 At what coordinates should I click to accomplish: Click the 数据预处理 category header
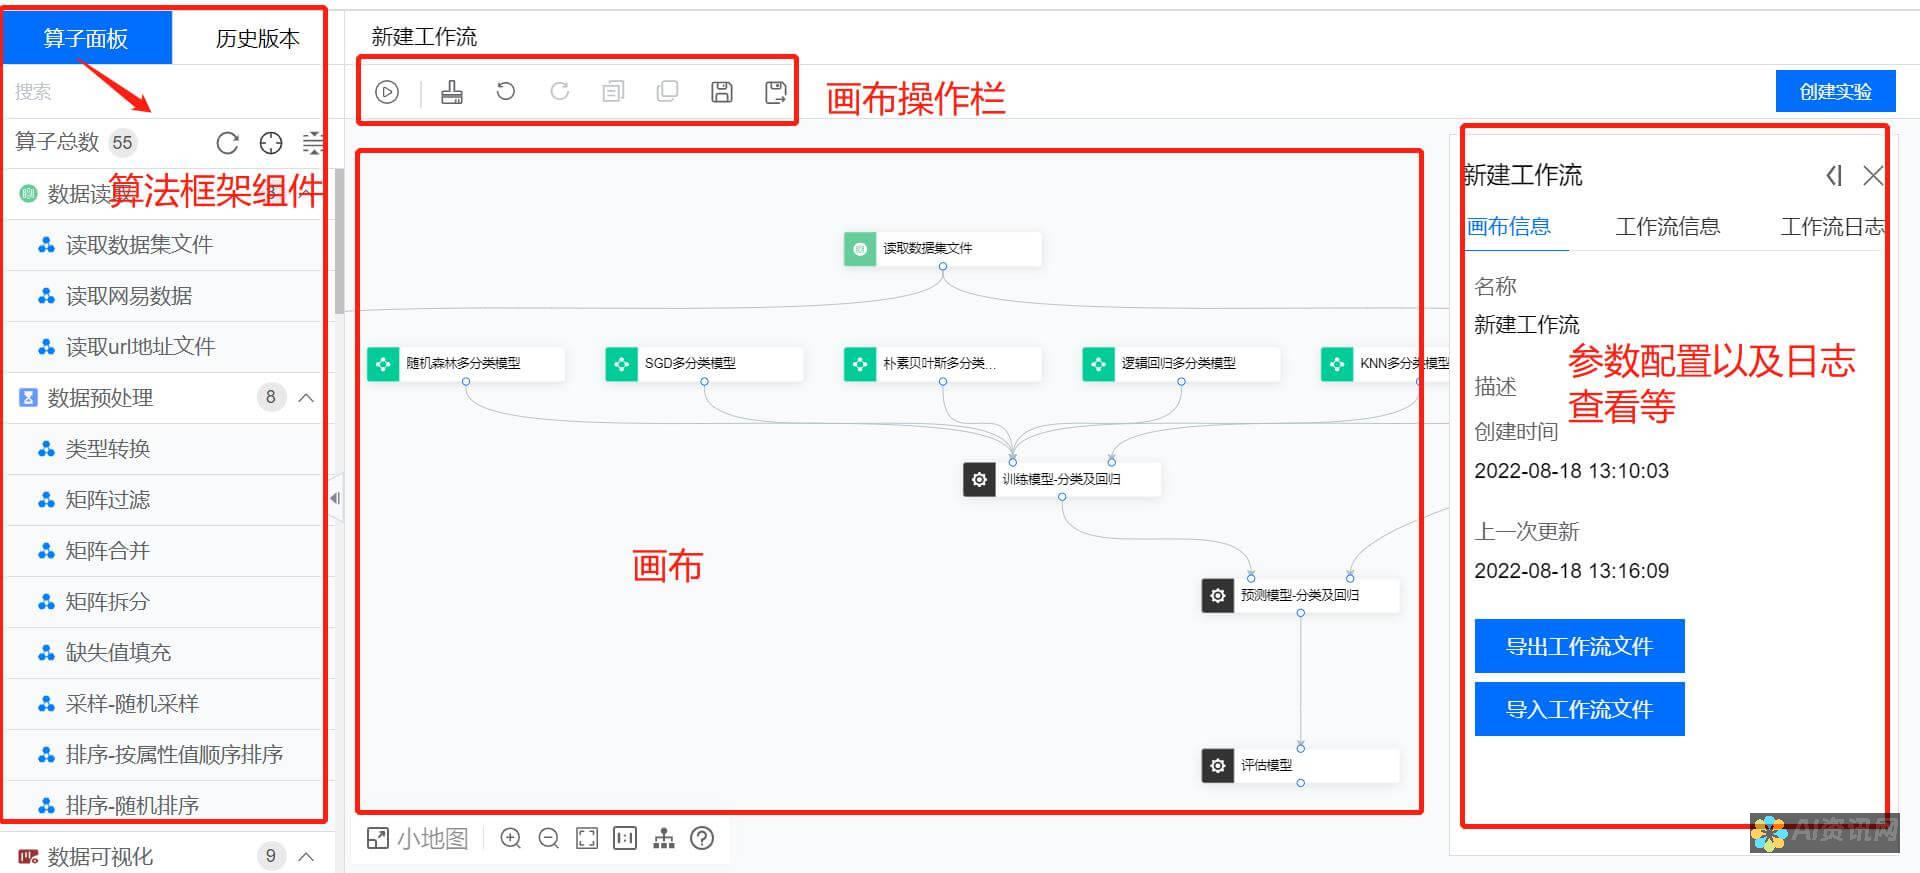165,398
